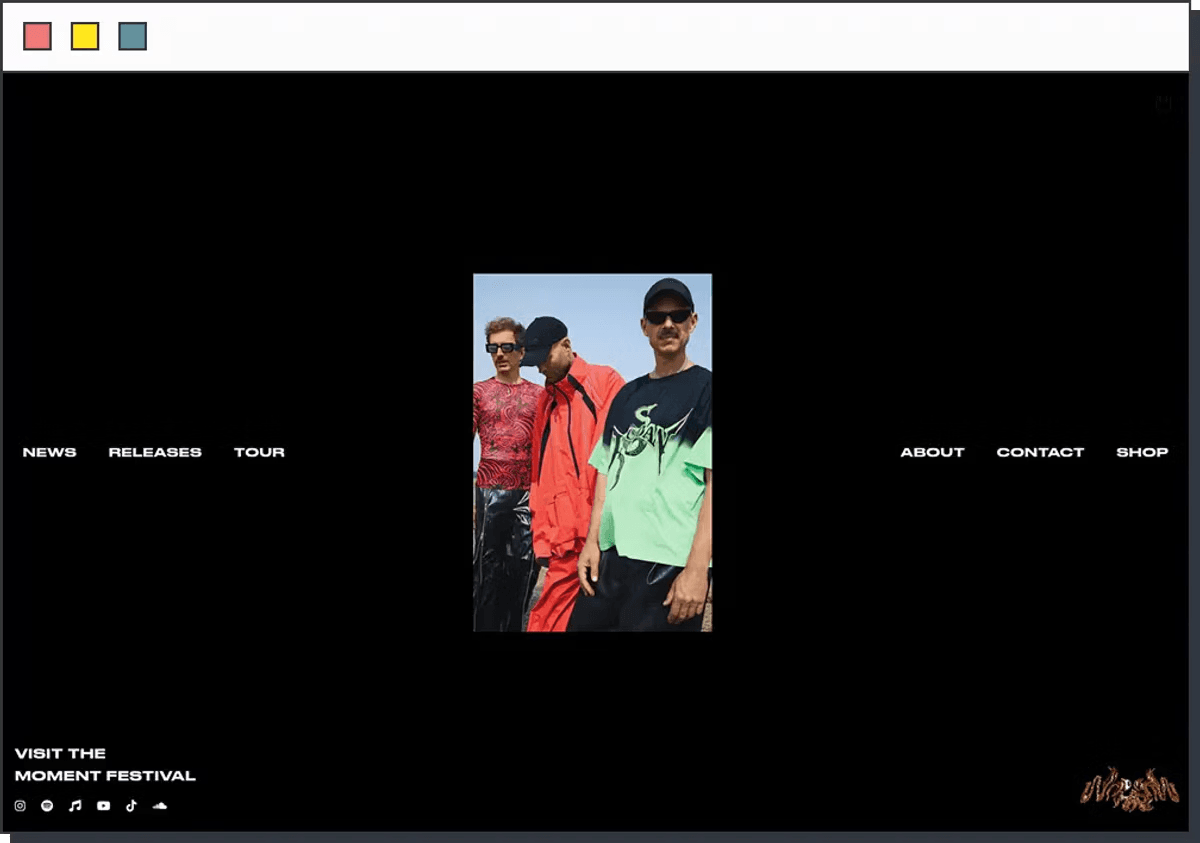This screenshot has height=843, width=1200.
Task: Open the Spotify icon in the footer
Action: point(47,806)
